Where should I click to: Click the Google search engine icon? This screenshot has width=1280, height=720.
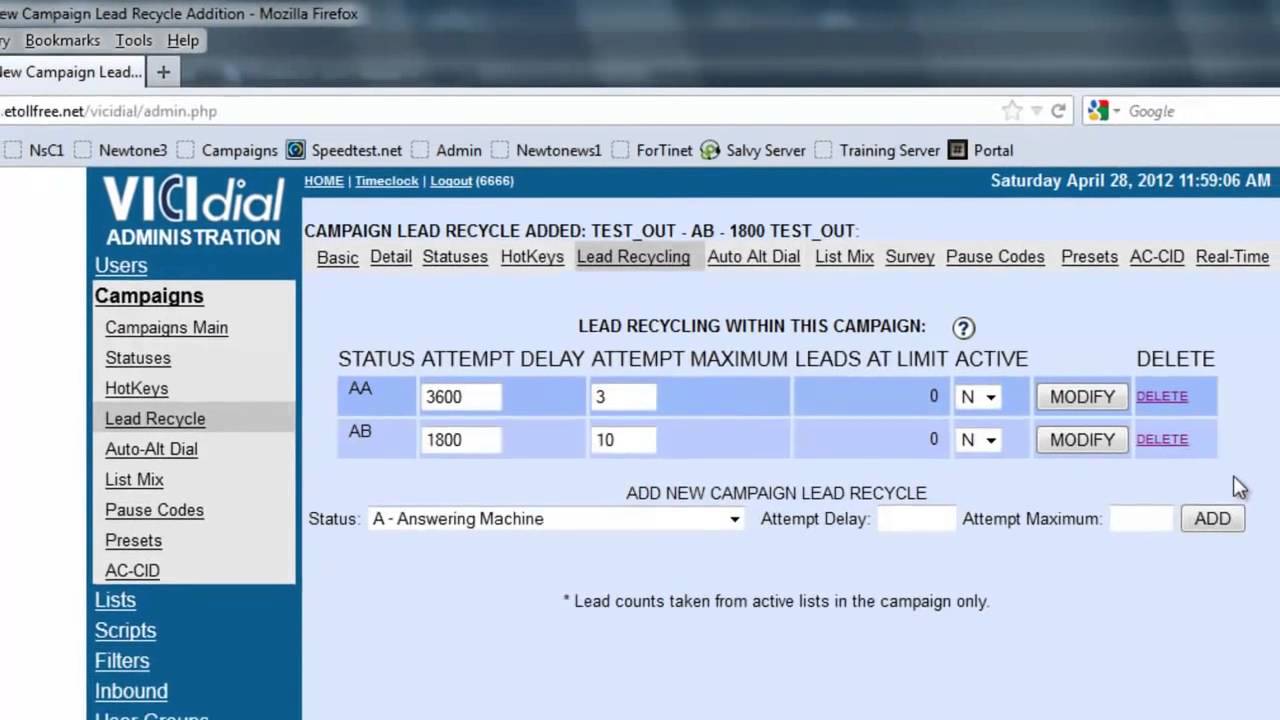click(1098, 111)
